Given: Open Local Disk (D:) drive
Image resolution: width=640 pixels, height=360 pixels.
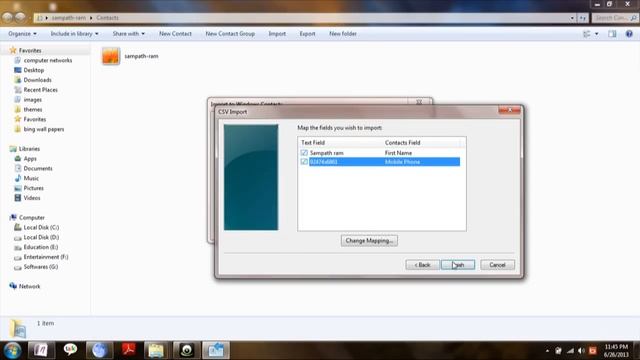Looking at the screenshot, I should click(41, 237).
